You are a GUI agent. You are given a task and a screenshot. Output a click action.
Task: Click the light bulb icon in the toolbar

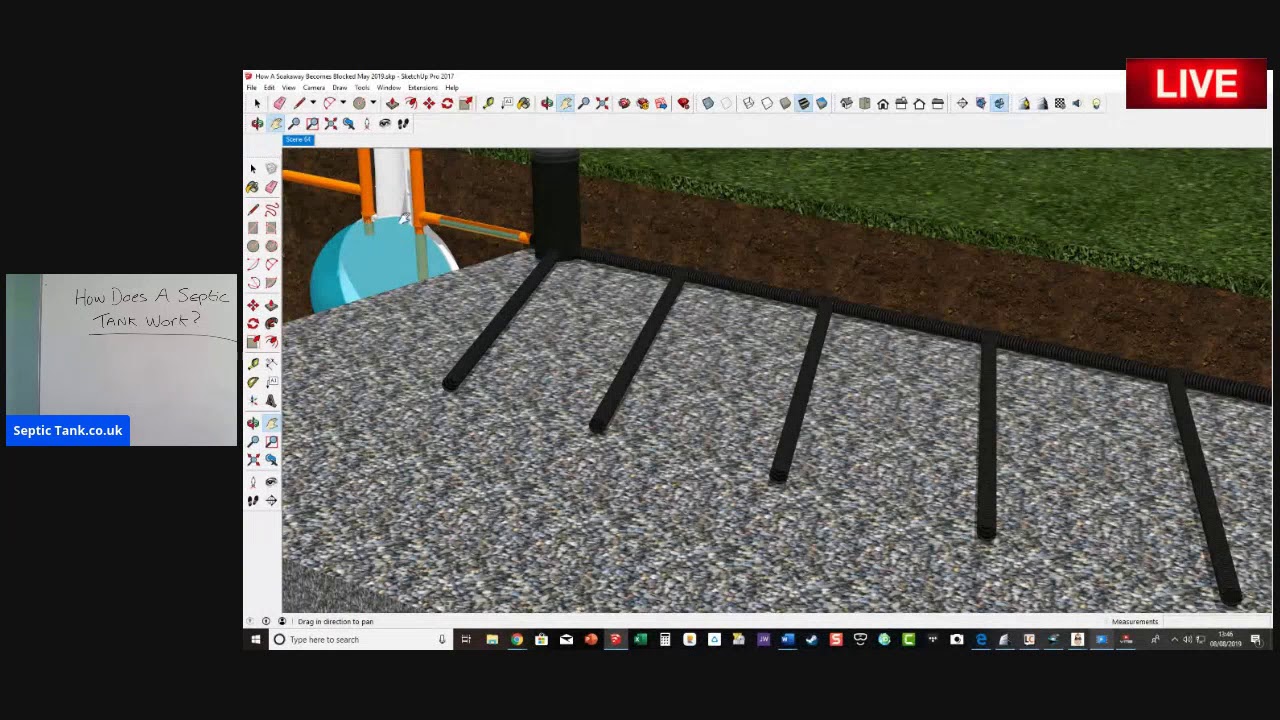coord(1096,103)
